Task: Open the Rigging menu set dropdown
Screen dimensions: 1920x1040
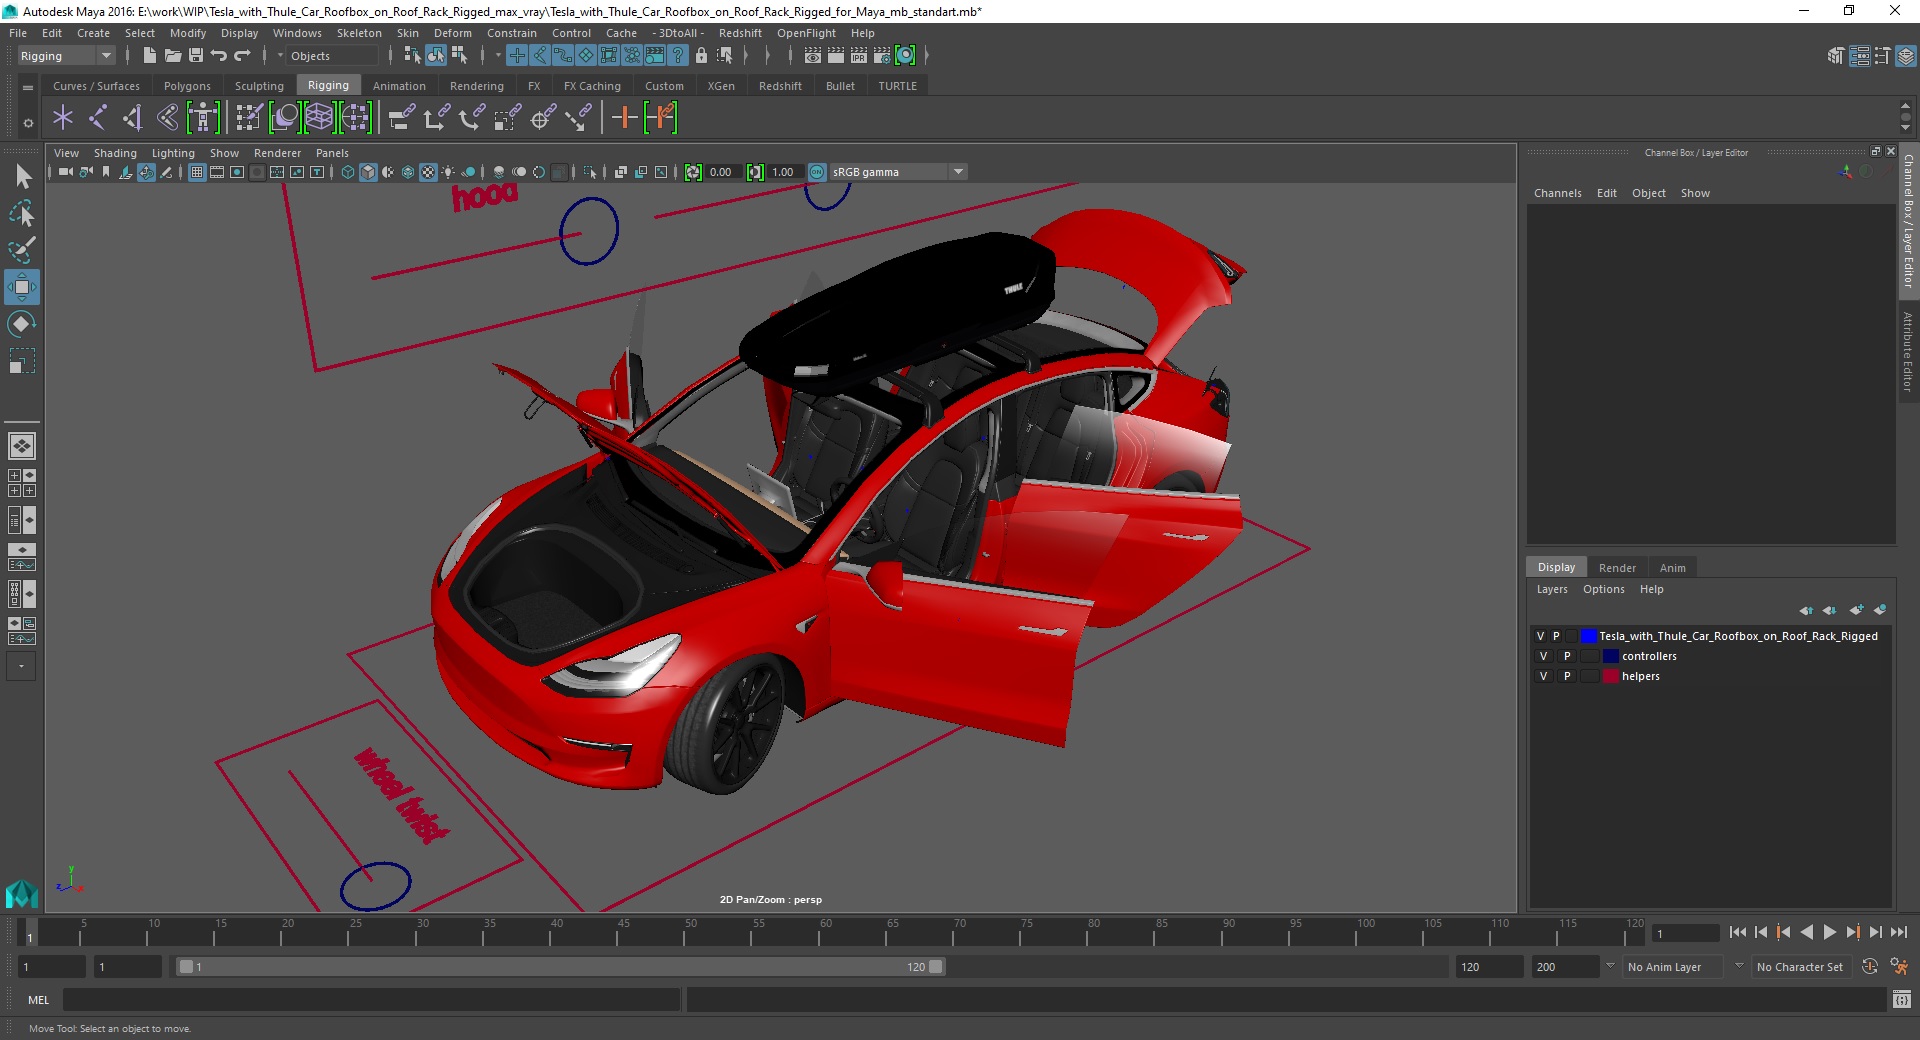Action: point(66,56)
